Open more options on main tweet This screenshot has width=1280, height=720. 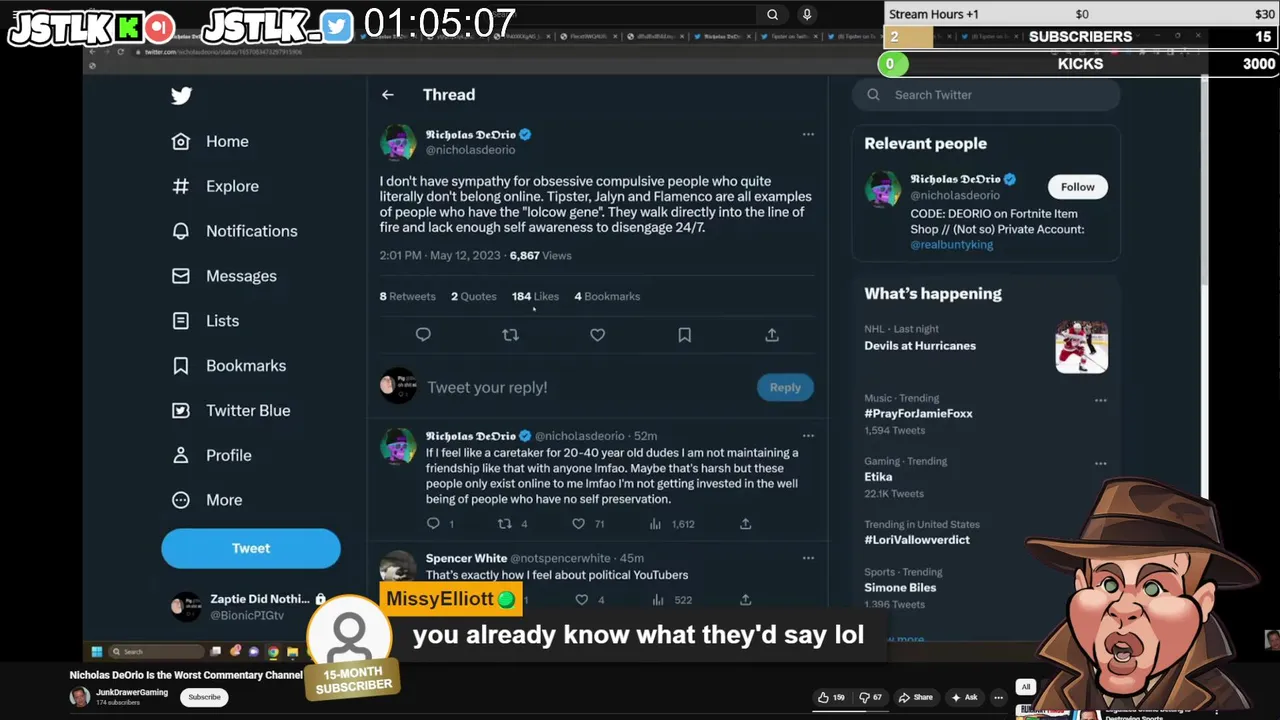(x=808, y=134)
